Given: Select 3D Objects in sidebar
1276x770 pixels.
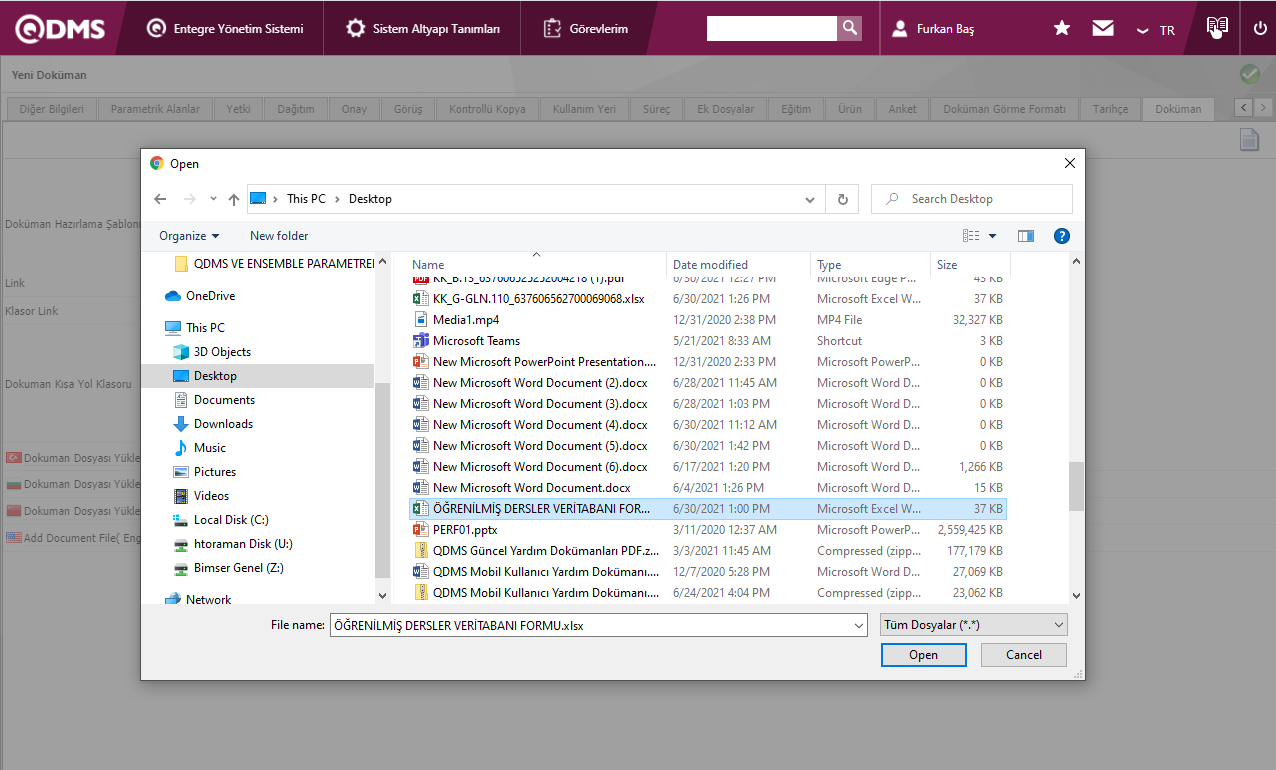Looking at the screenshot, I should point(222,352).
